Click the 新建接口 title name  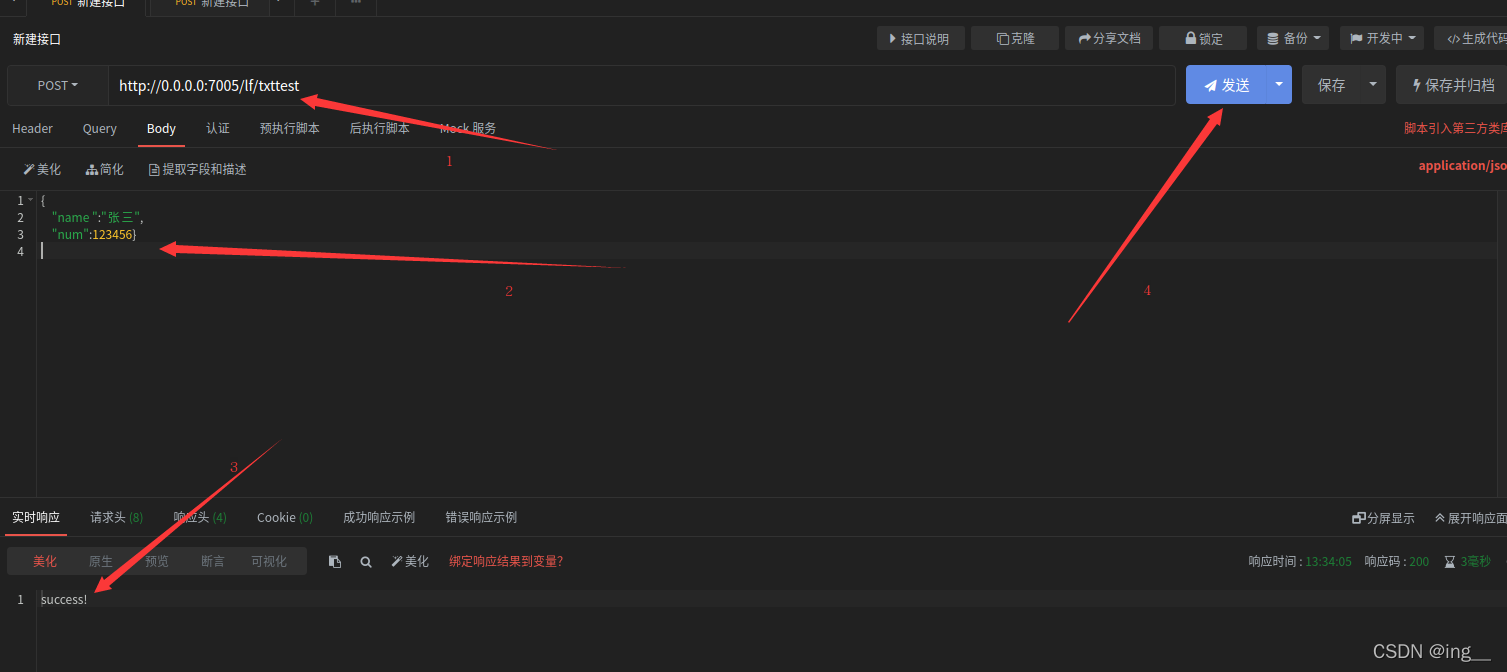click(37, 39)
